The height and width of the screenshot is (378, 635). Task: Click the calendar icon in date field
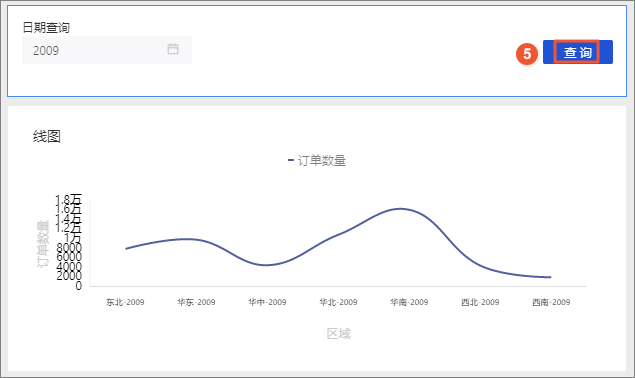[173, 49]
